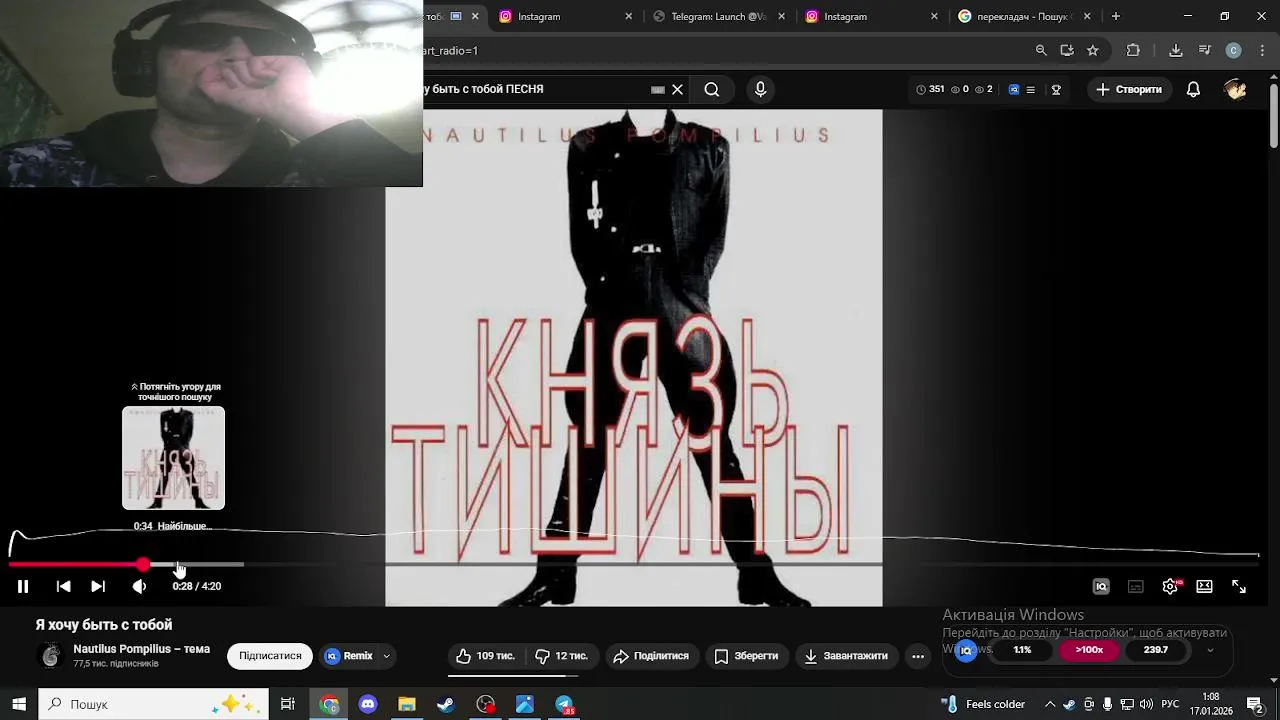
Task: Open a new browser tab with plus
Action: (x=1115, y=16)
